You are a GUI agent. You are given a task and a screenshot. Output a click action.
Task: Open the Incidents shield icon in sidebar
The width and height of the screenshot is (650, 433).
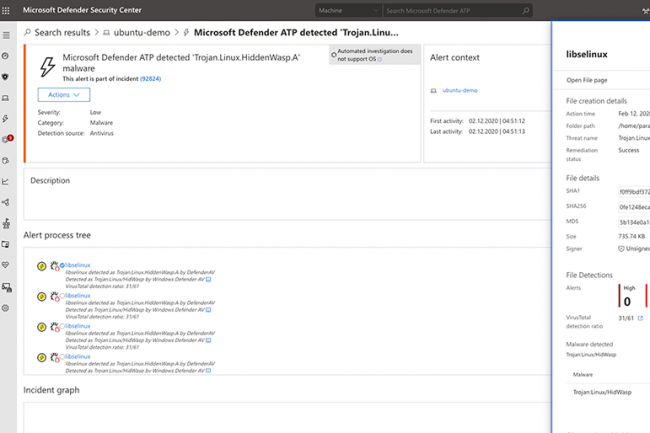click(5, 77)
